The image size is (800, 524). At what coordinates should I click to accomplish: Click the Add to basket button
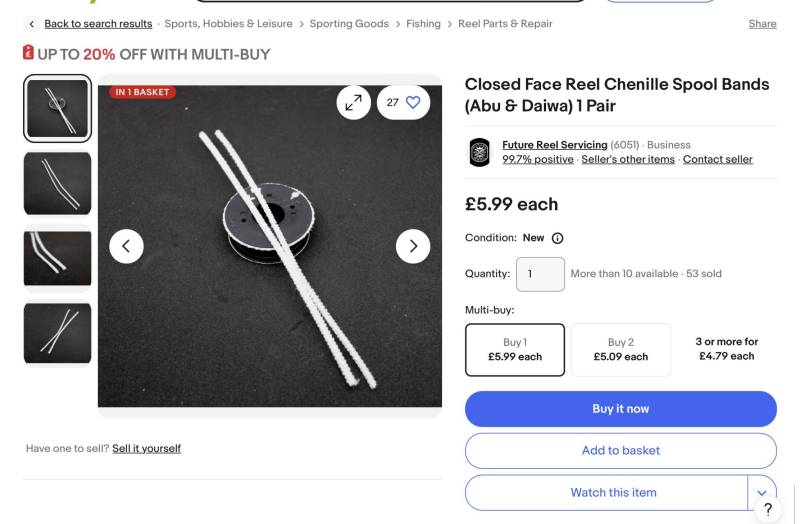(620, 451)
